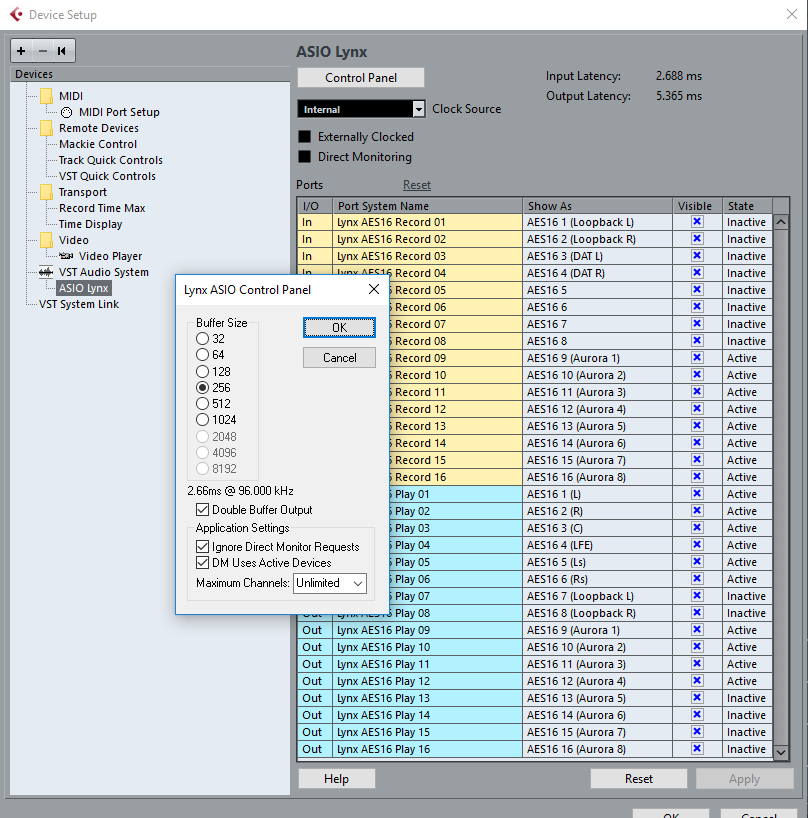
Task: Click the Video Player camera icon
Action: [x=66, y=256]
